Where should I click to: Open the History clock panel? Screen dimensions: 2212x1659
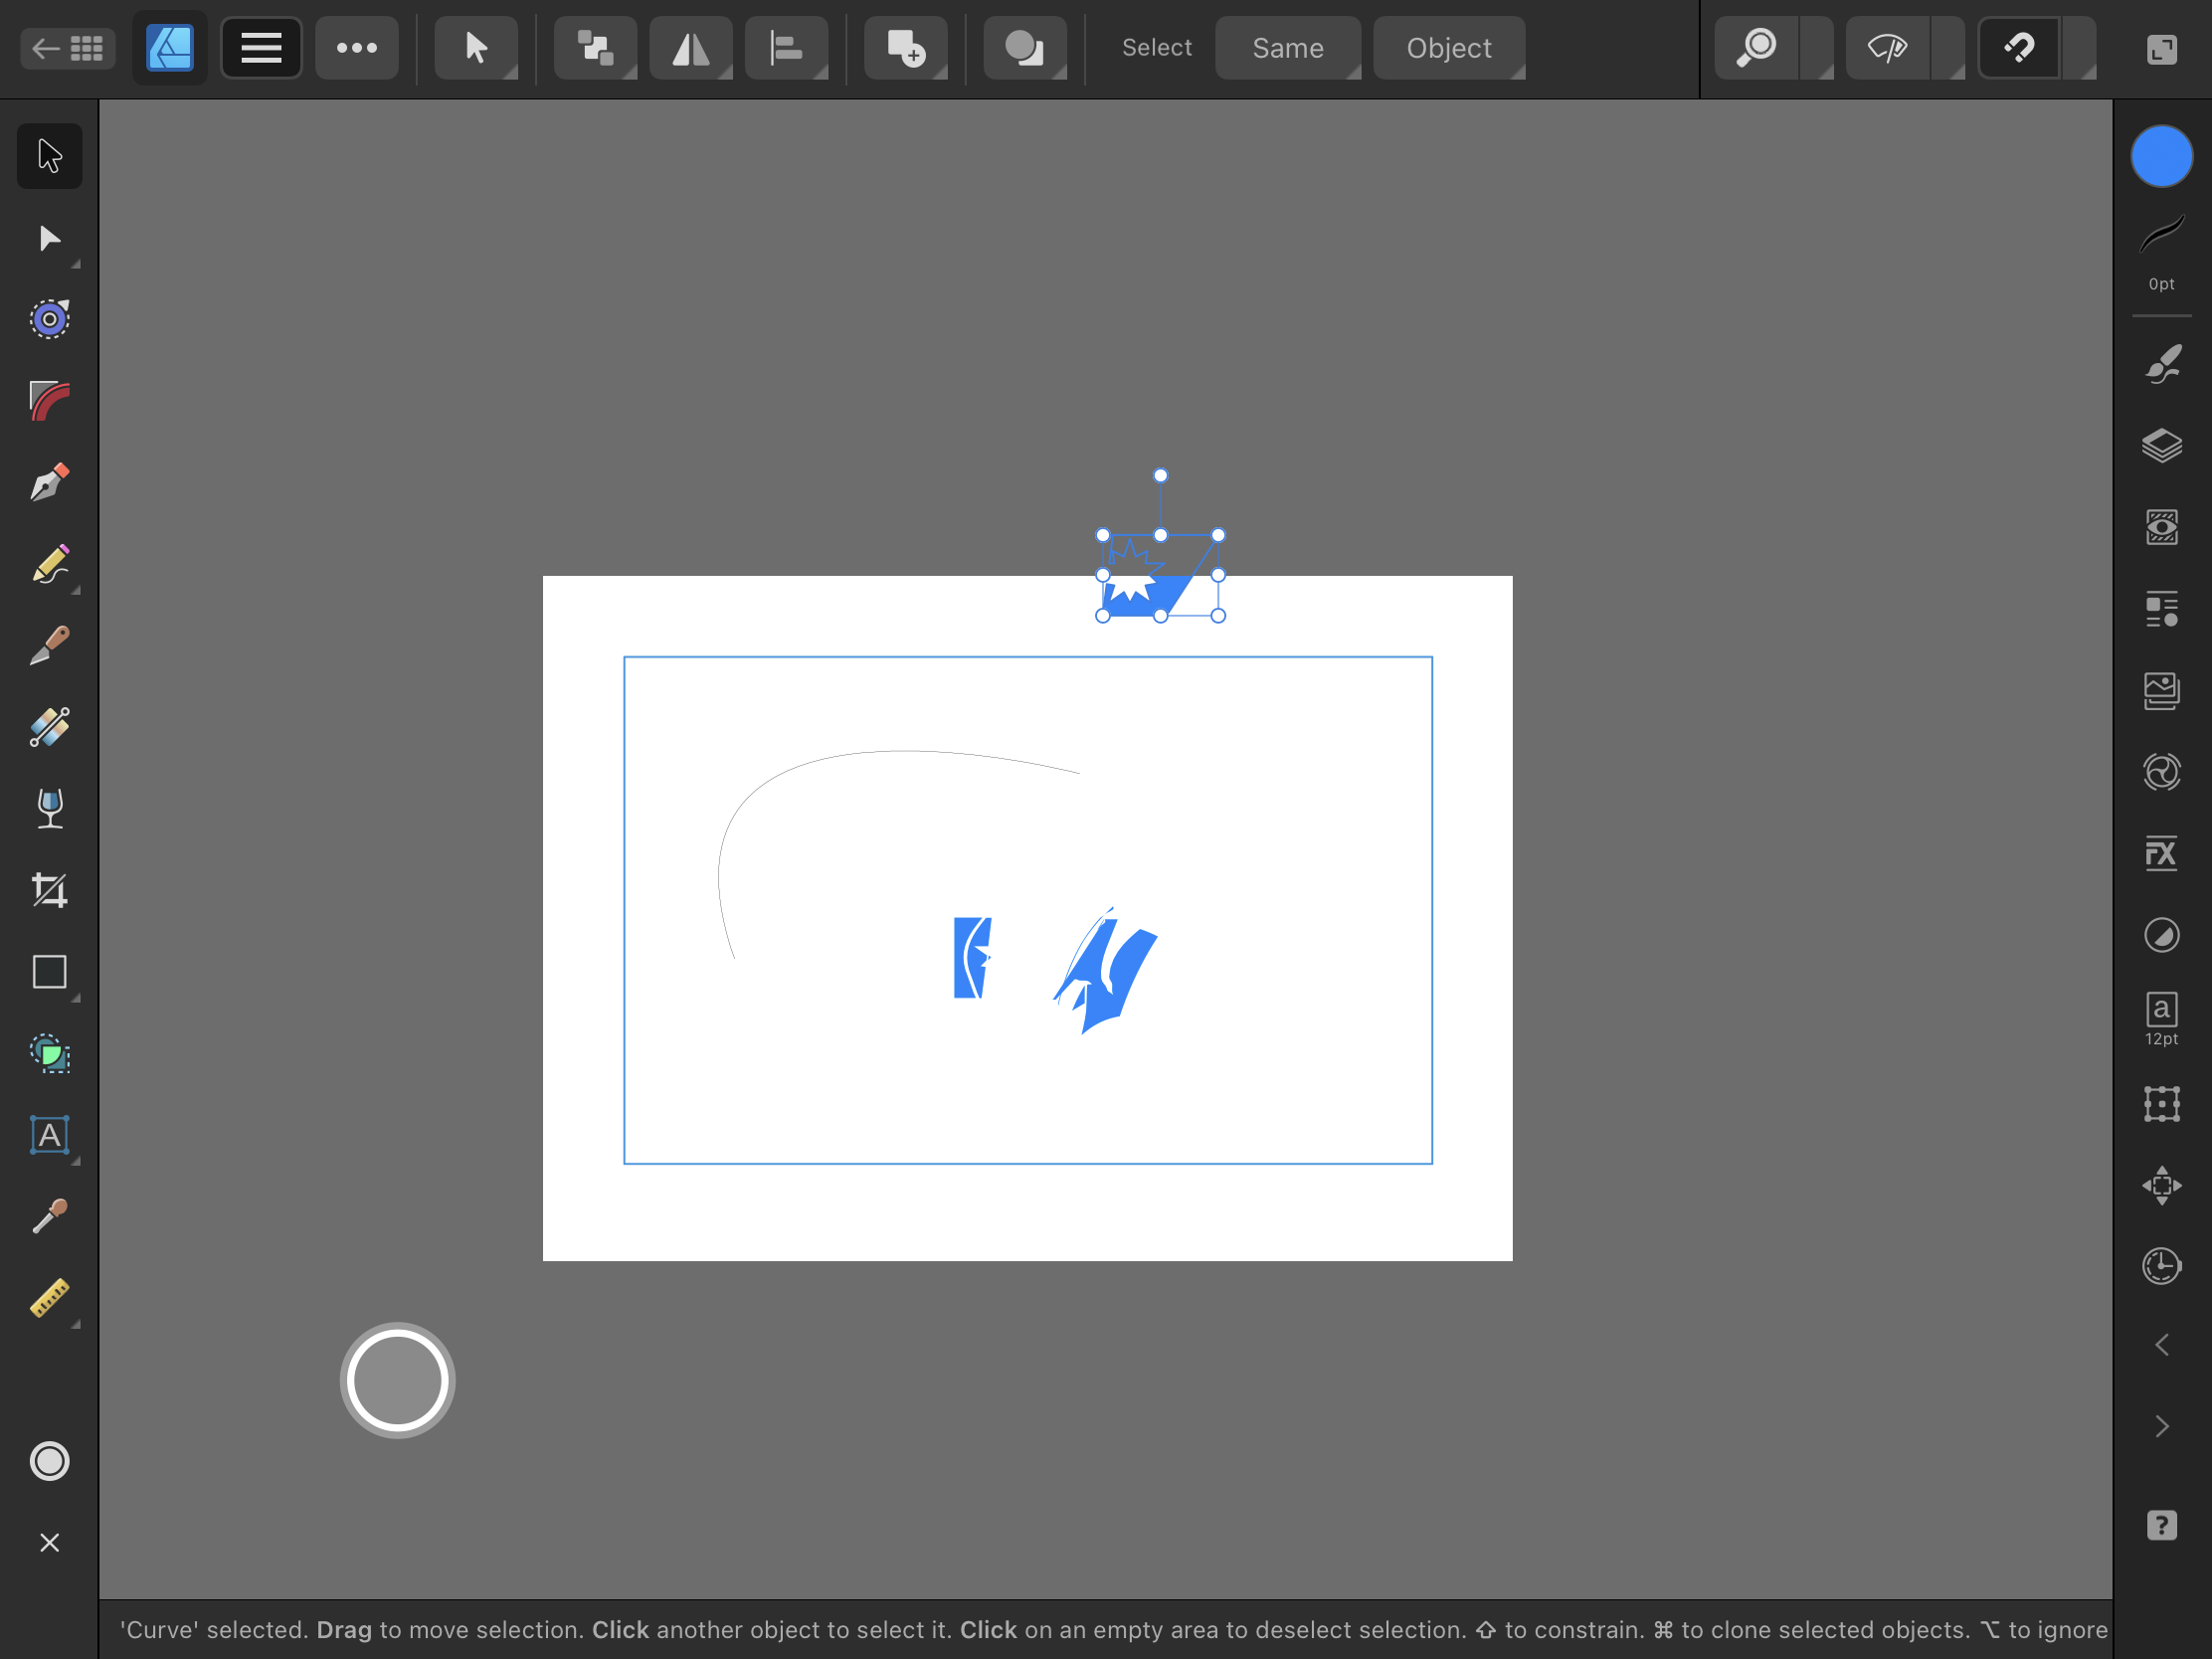(x=2161, y=1266)
